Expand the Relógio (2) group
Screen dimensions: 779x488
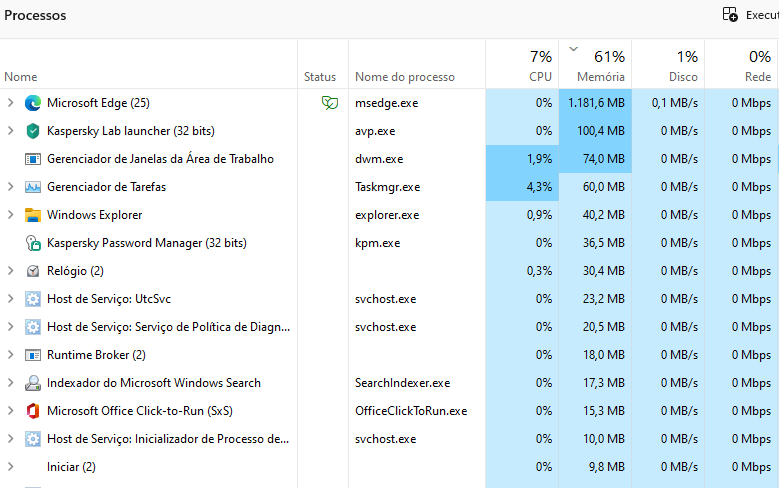pos(10,271)
